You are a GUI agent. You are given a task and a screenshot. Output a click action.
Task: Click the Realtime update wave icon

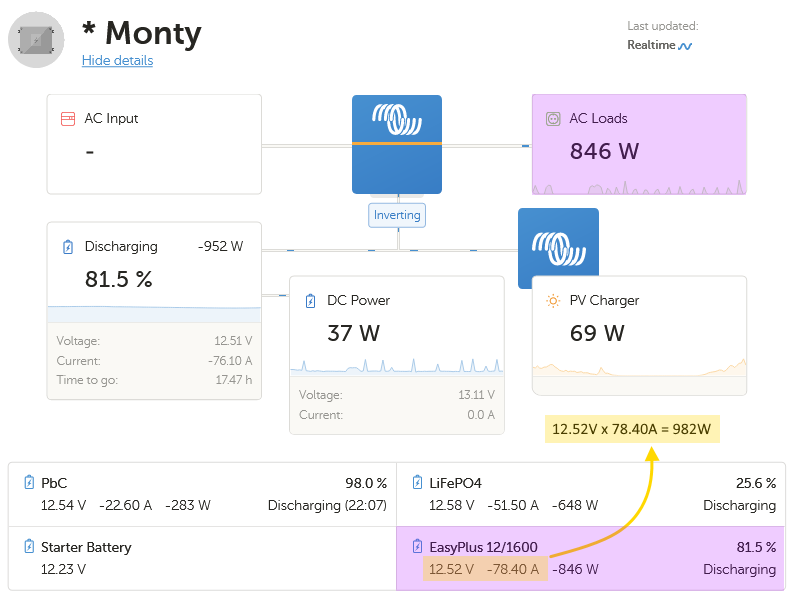tap(685, 46)
